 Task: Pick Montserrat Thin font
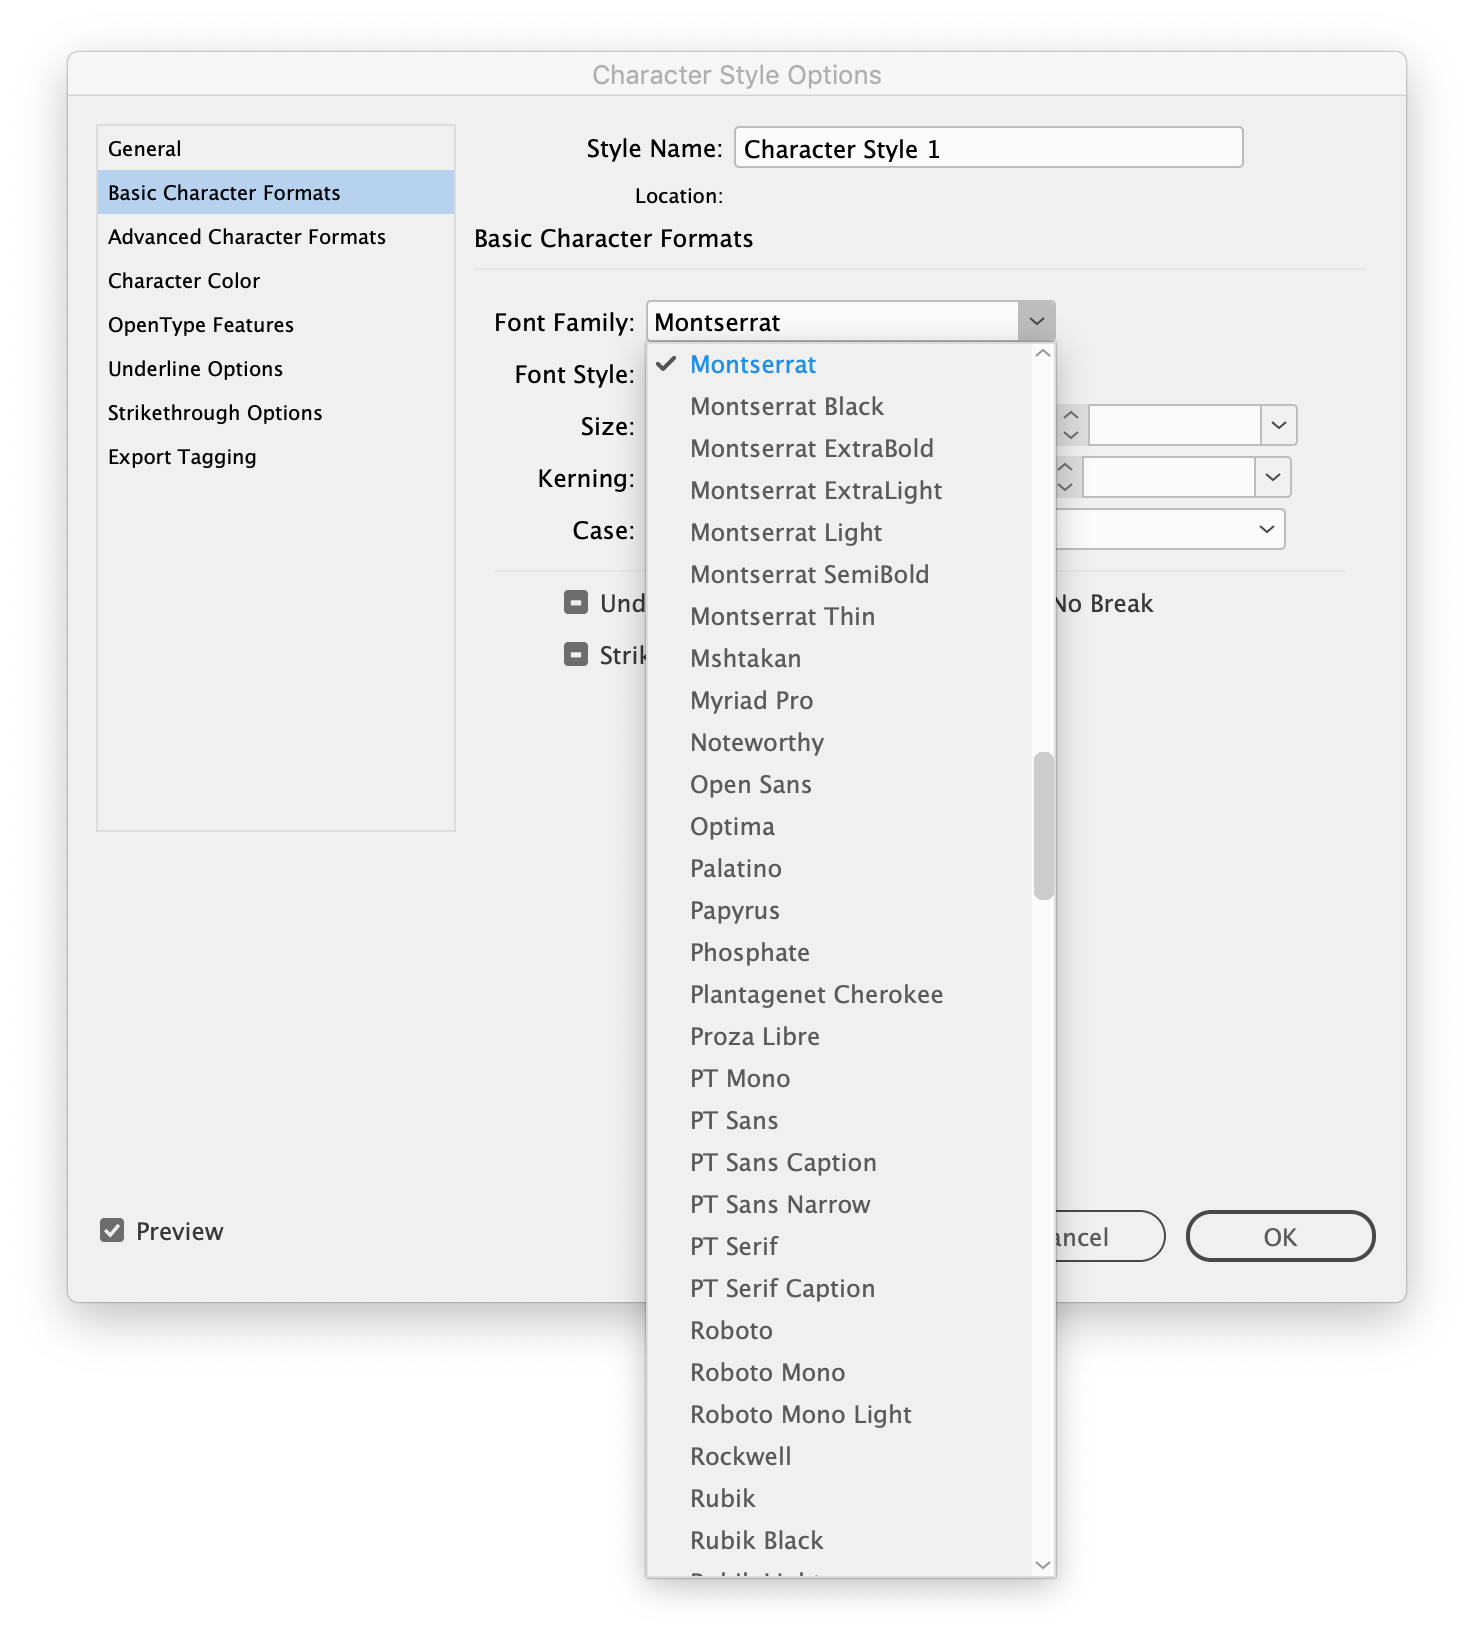(839, 617)
